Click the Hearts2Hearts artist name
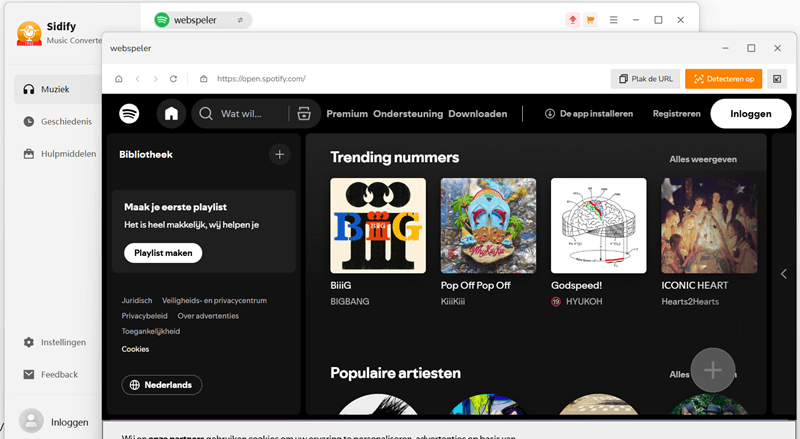Viewport: 800px width, 439px height. pyautogui.click(x=690, y=302)
